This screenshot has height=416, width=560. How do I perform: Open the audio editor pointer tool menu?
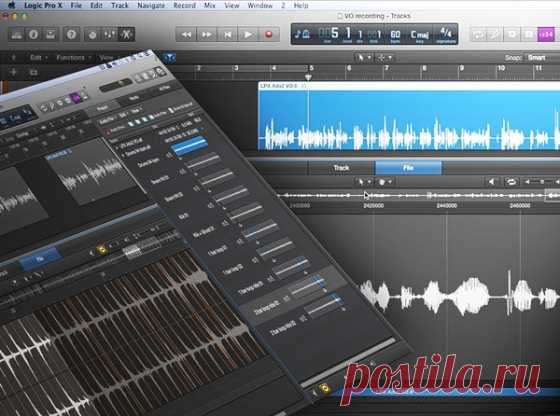[x=364, y=182]
